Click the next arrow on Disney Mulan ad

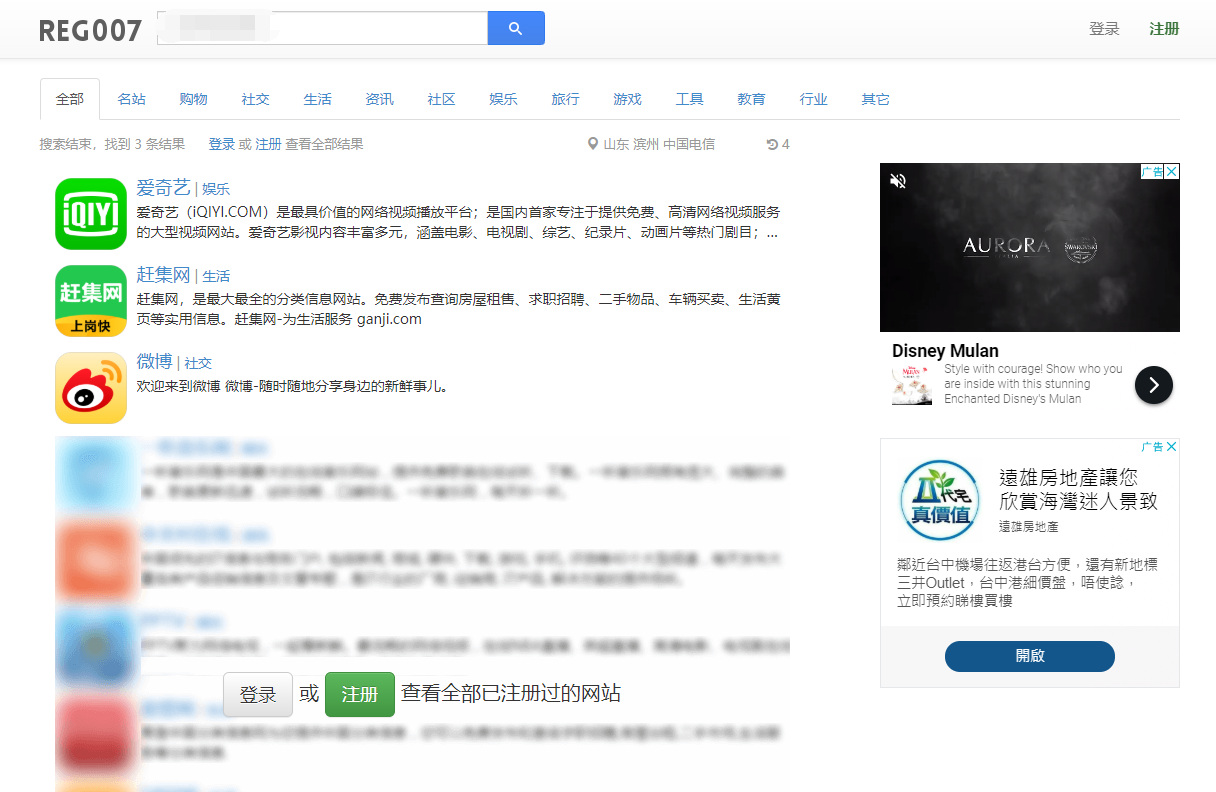(x=1153, y=385)
